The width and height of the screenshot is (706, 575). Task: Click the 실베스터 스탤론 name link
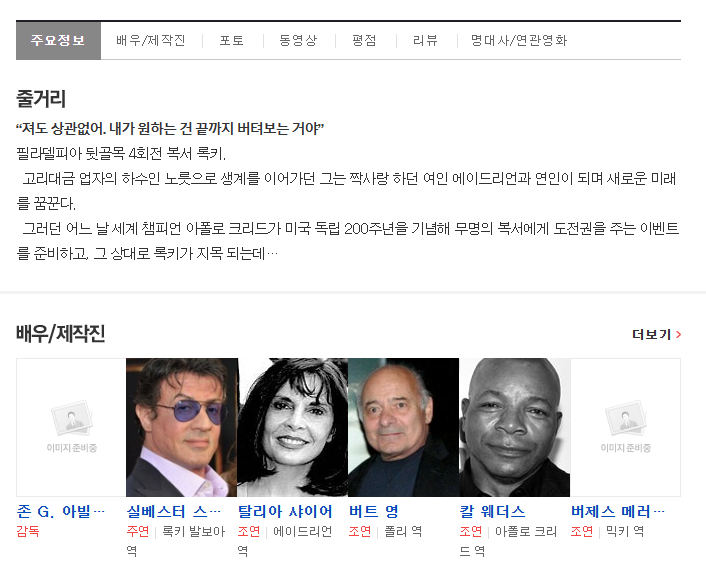click(x=174, y=511)
